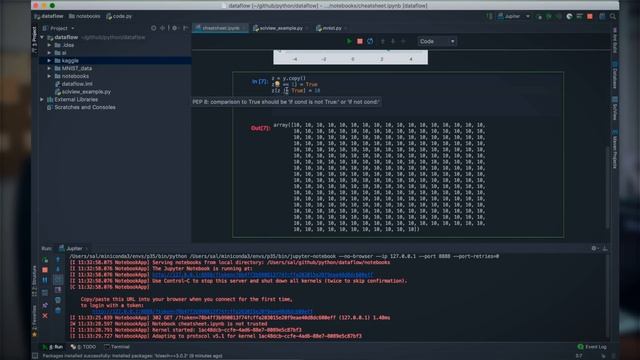
Task: Open the Jupyter run configuration dropdown
Action: click(x=513, y=16)
